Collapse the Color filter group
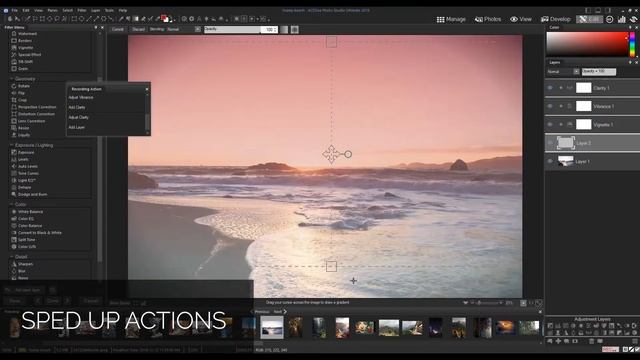Image resolution: width=640 pixels, height=360 pixels. tap(11, 204)
